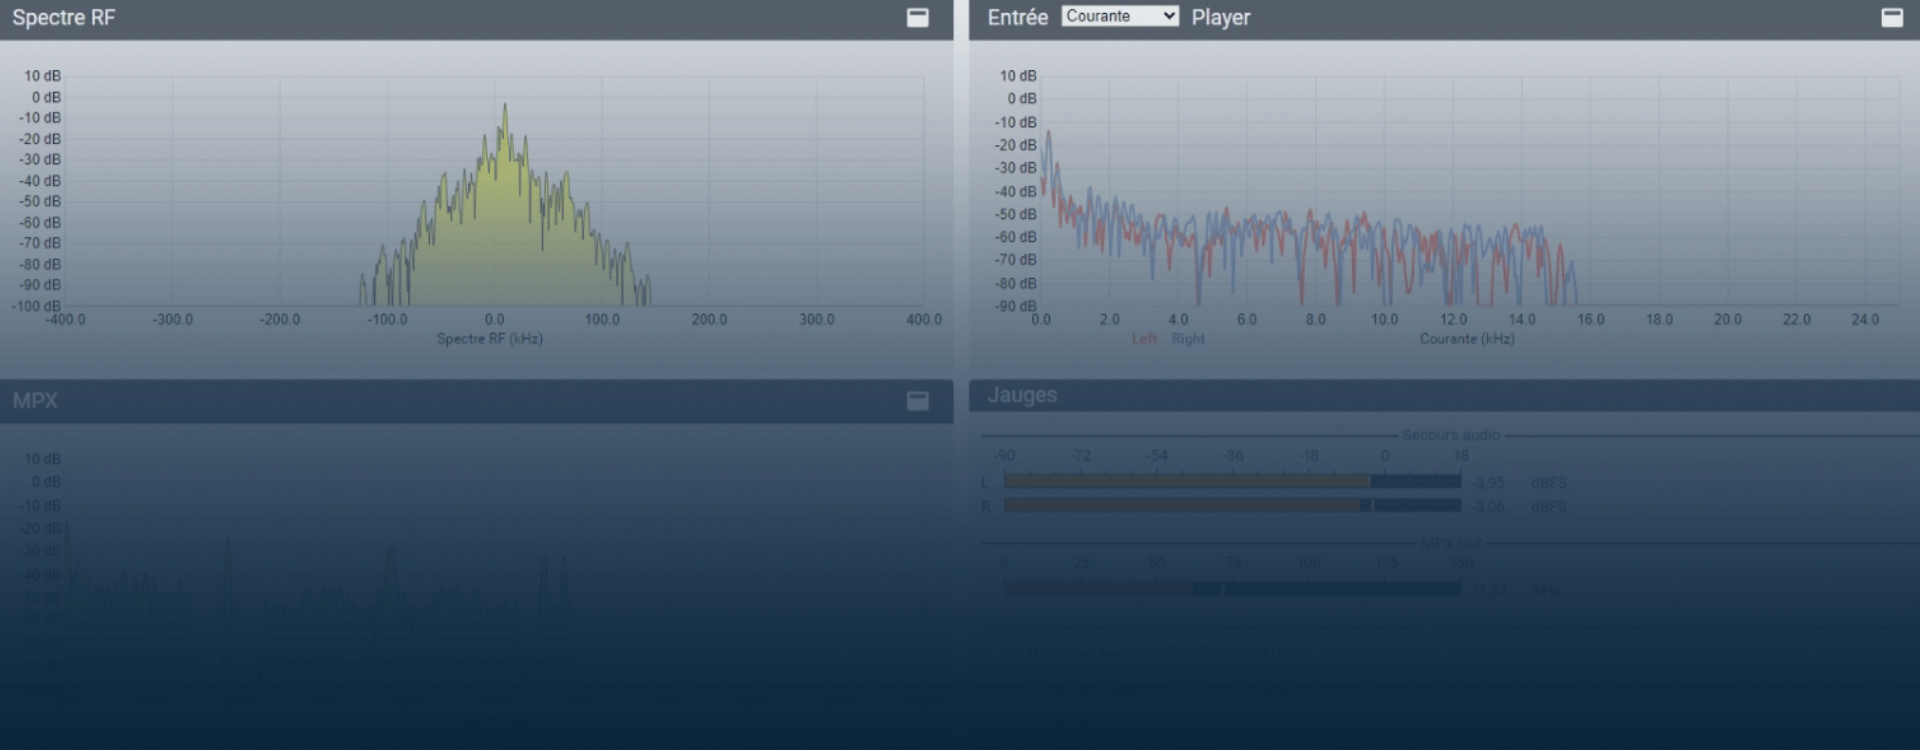Toggle the Left channel legend
Viewport: 1920px width, 750px height.
[x=1144, y=339]
